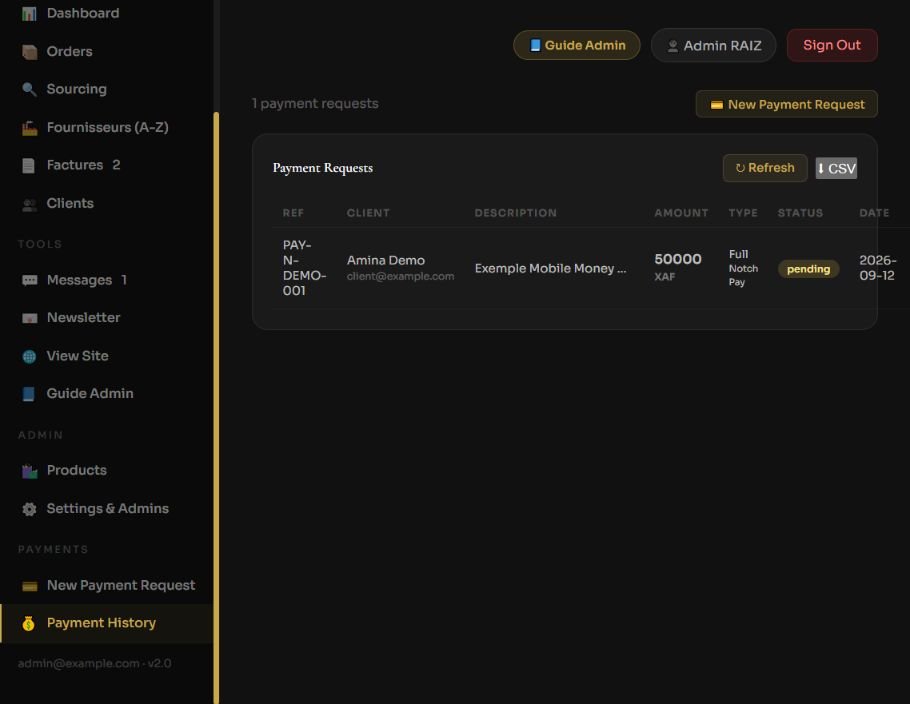The image size is (910, 704).
Task: Click the sidebar vertical scrollbar
Action: tap(216, 406)
